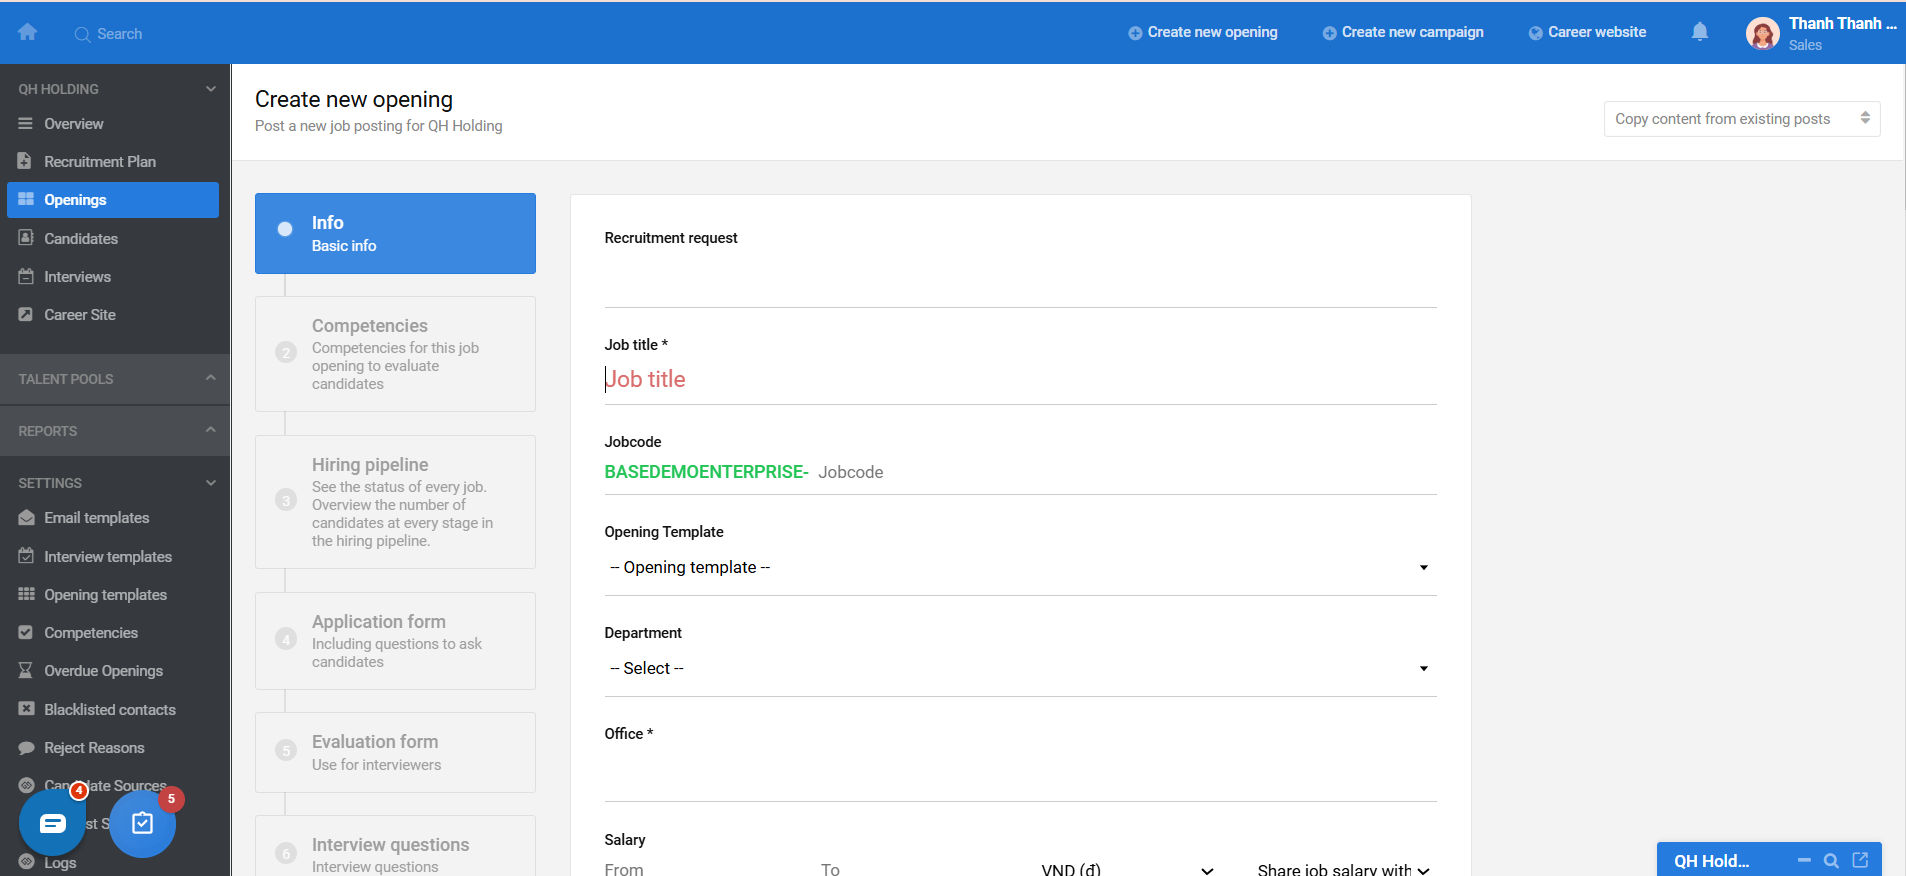Click the Interview templates calendar icon
Screen dimensions: 1906x876
coord(26,556)
